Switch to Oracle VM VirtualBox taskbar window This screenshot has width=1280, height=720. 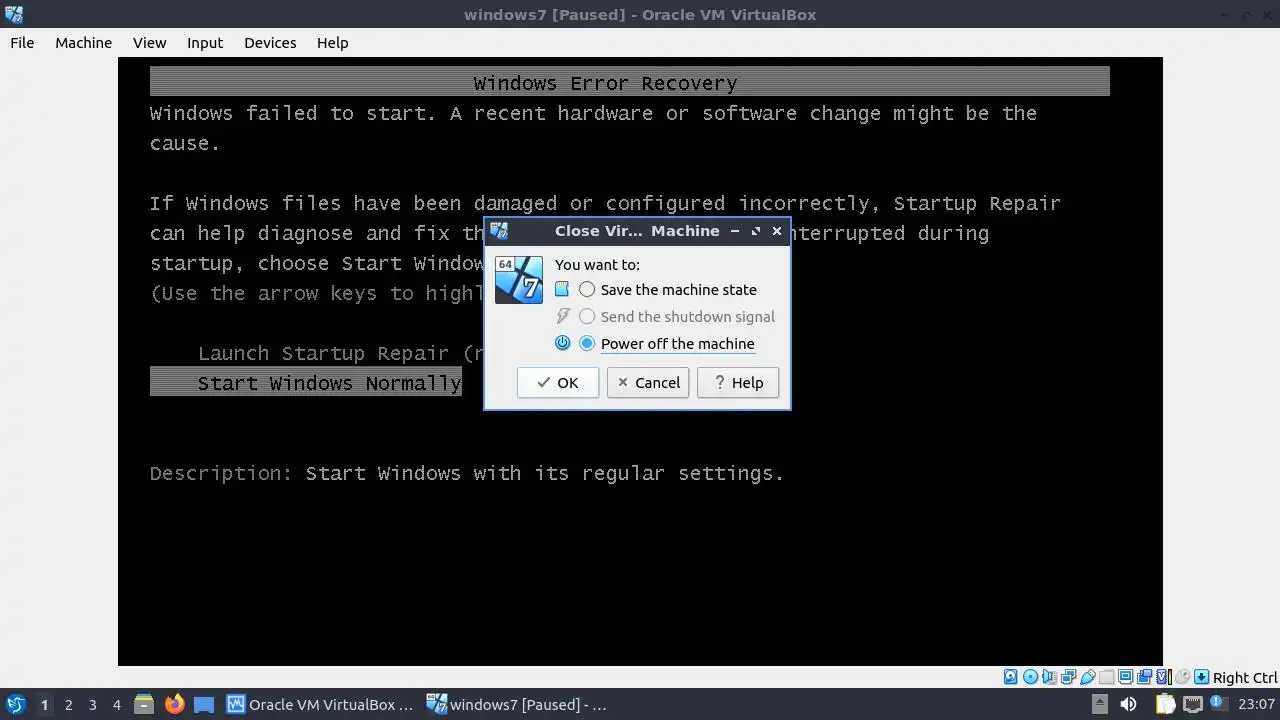[x=320, y=704]
